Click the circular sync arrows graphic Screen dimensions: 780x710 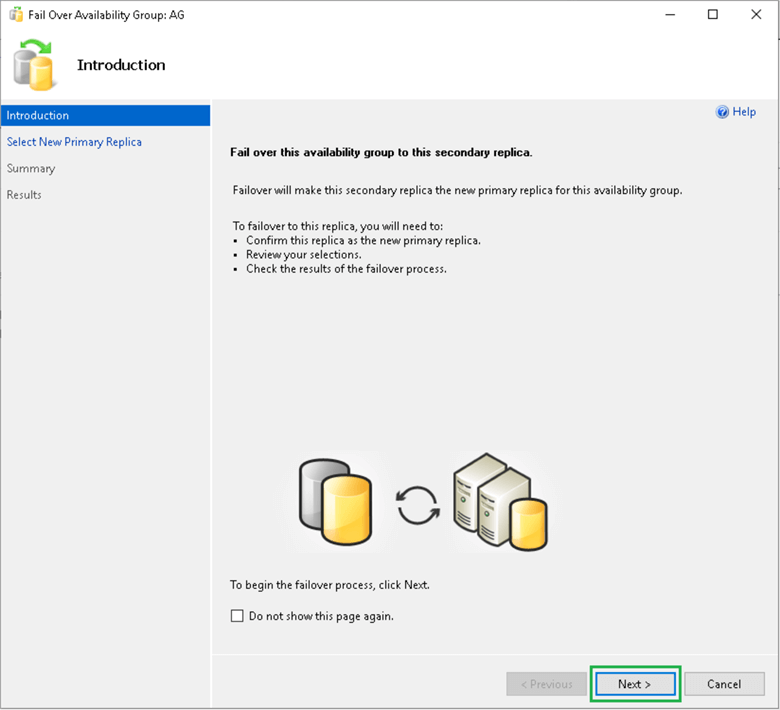418,505
